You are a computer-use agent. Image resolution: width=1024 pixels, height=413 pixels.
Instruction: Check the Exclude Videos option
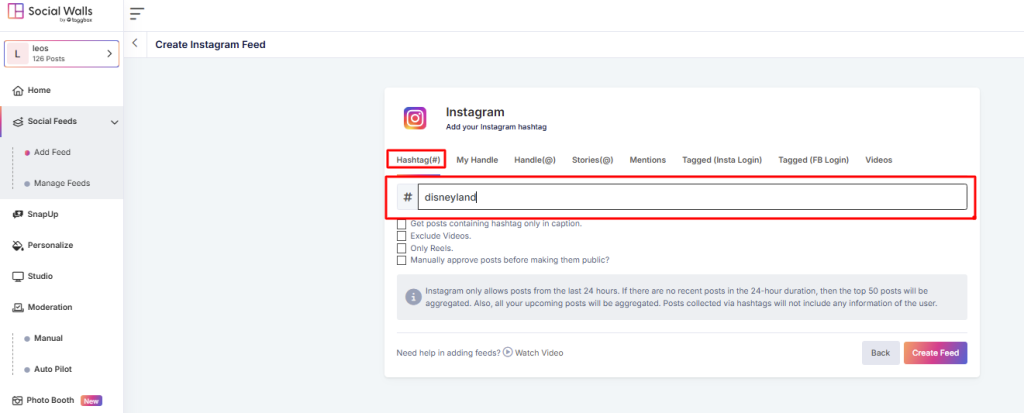[x=402, y=236]
